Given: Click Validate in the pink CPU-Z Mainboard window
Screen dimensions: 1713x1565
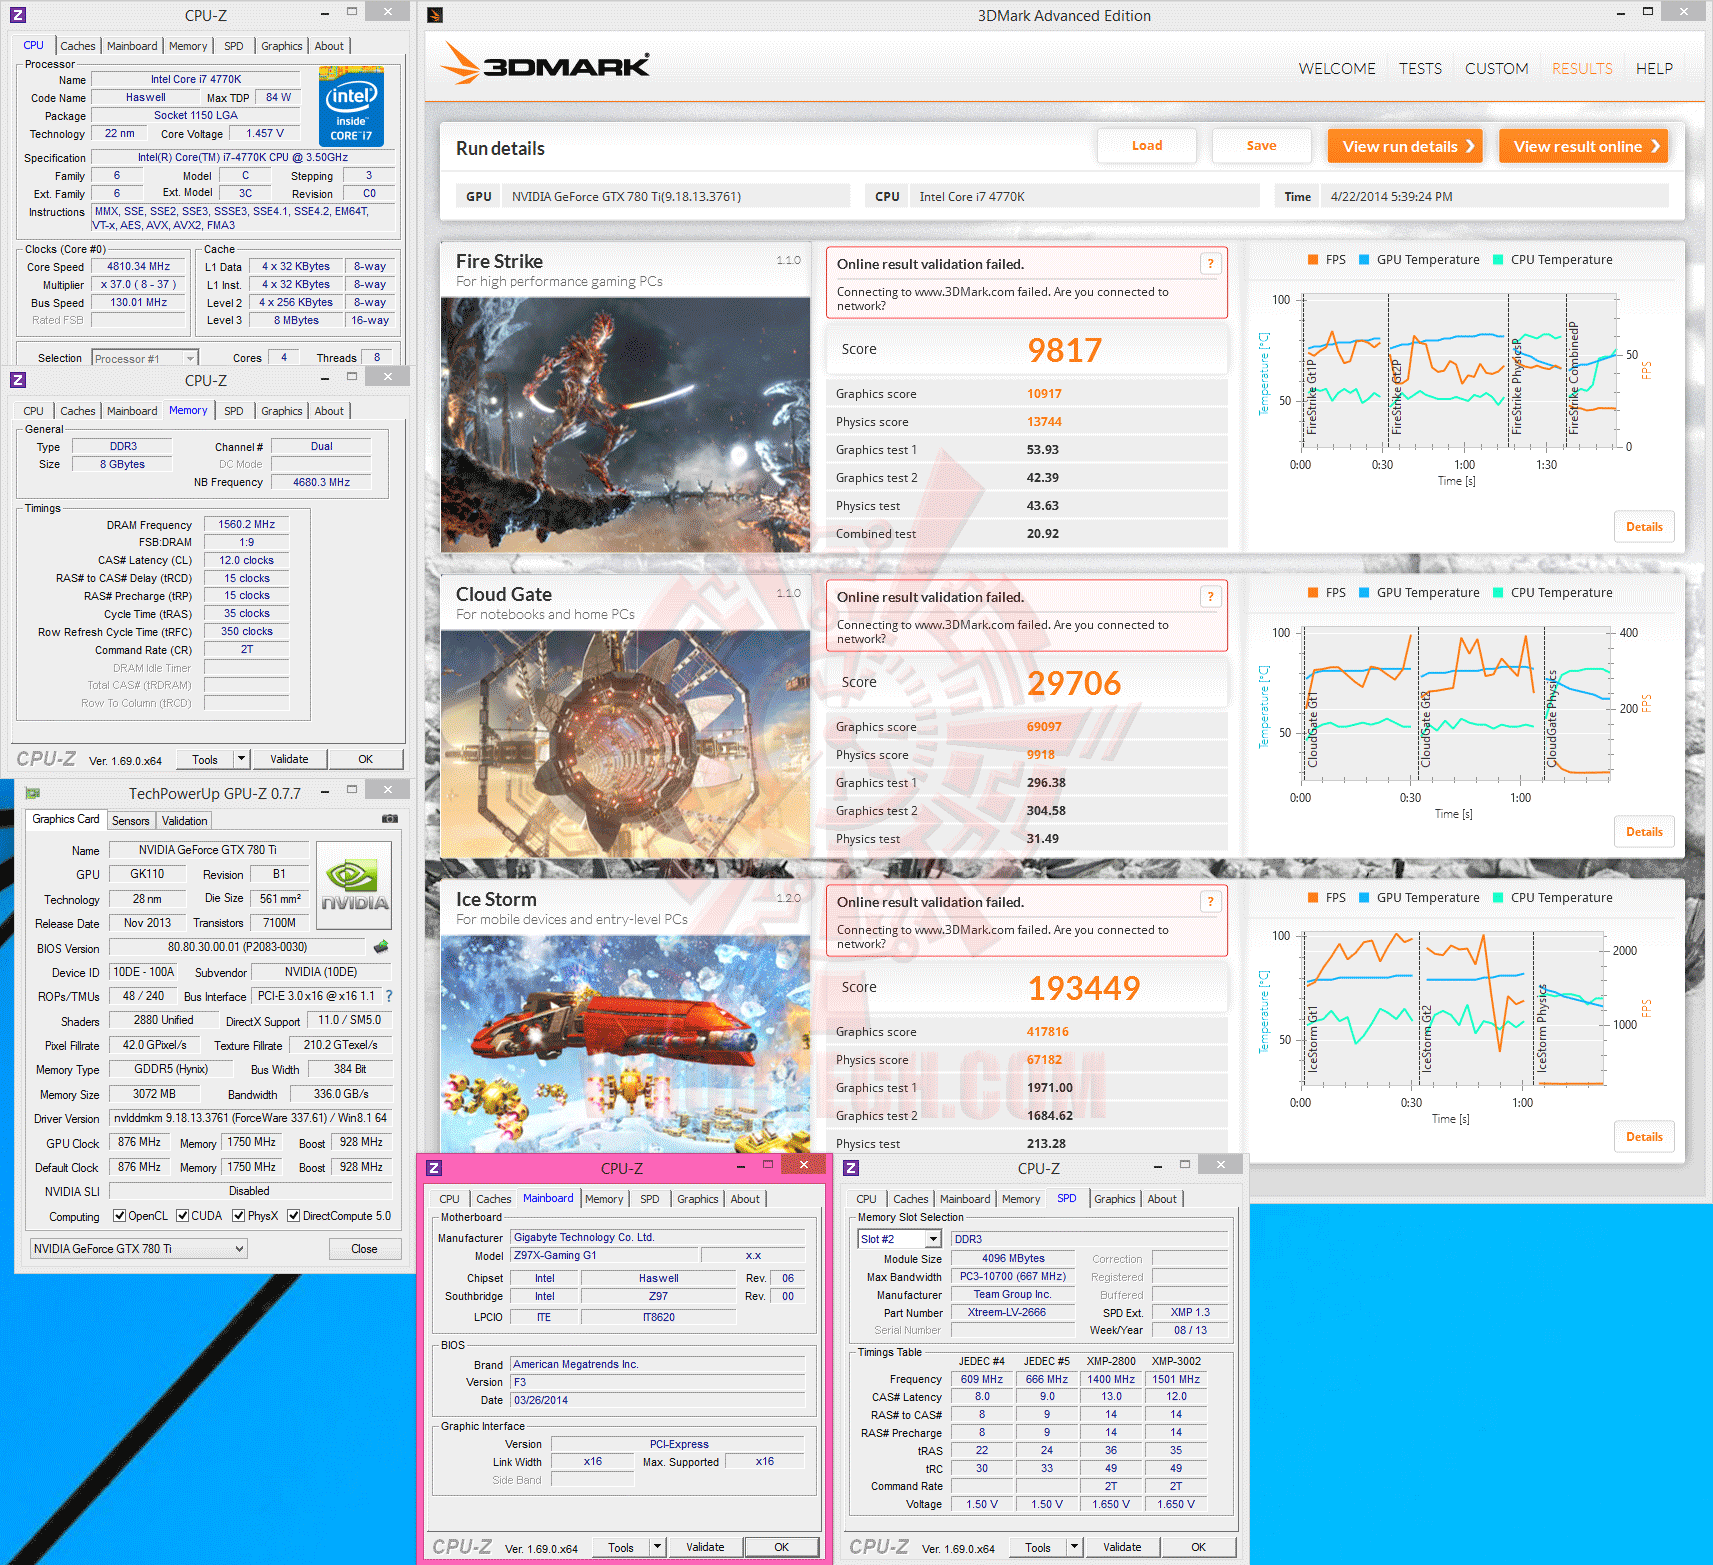Looking at the screenshot, I should coord(705,1547).
